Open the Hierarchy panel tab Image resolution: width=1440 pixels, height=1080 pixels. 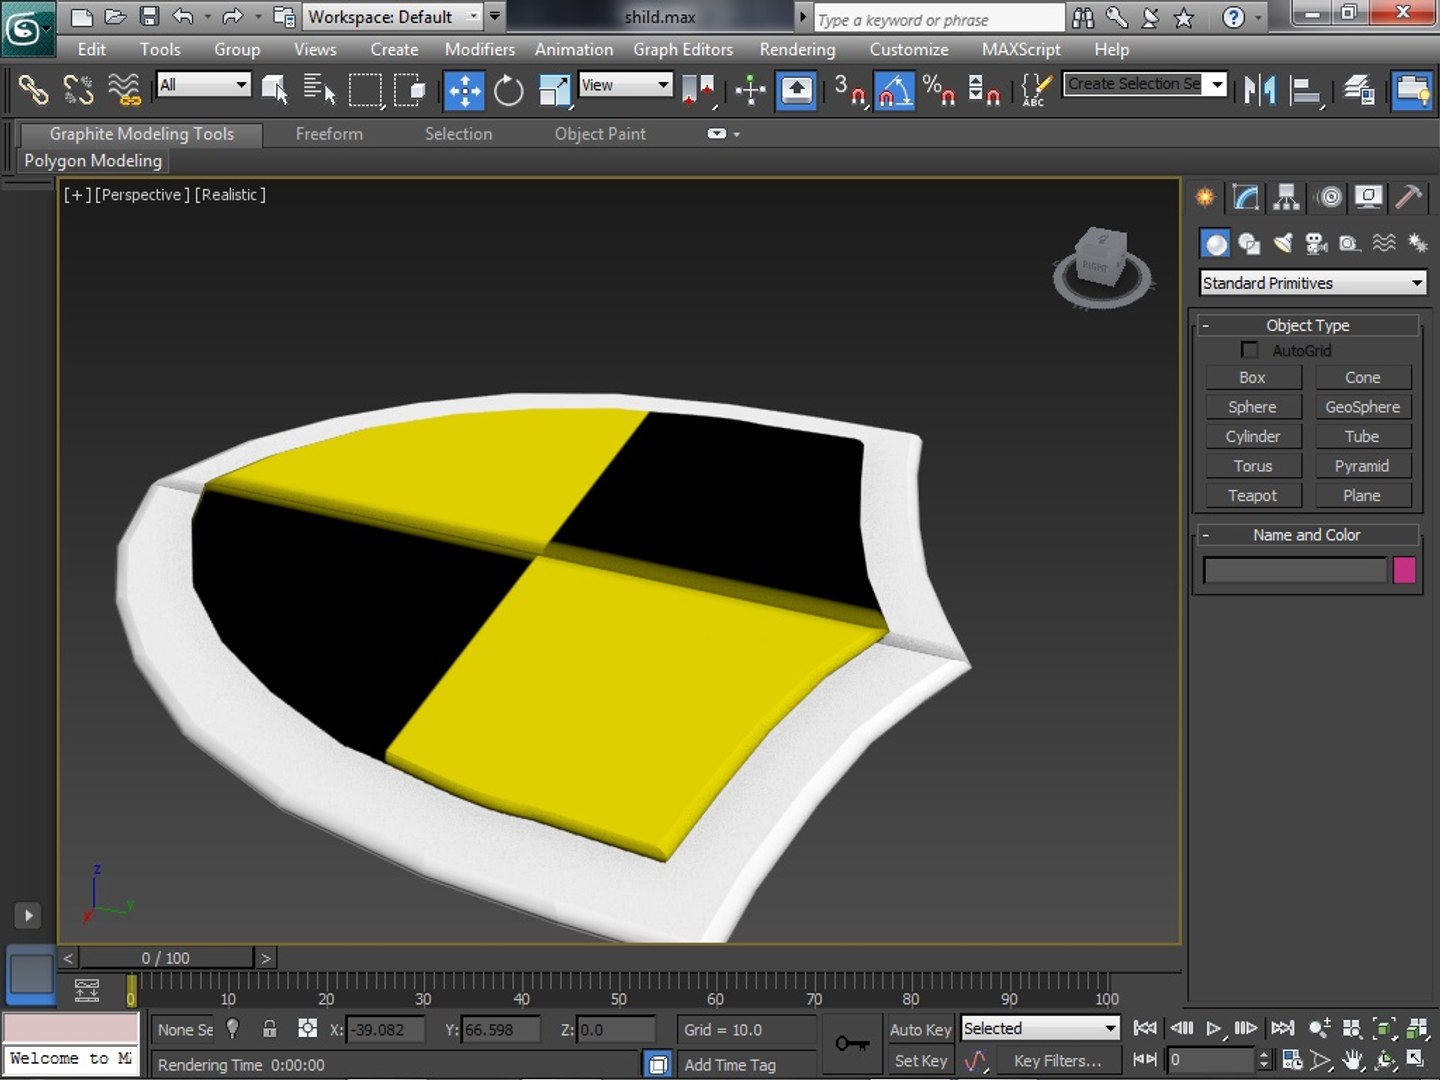(1287, 197)
